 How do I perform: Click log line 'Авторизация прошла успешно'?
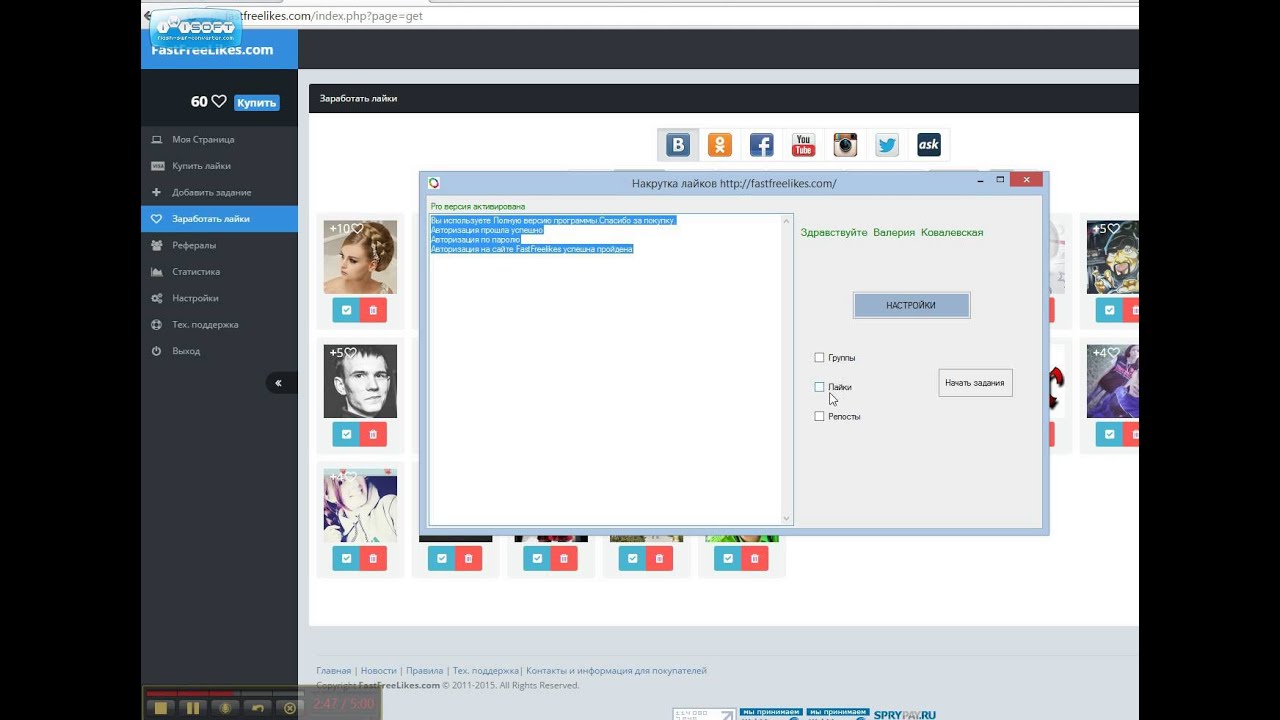[x=487, y=230]
